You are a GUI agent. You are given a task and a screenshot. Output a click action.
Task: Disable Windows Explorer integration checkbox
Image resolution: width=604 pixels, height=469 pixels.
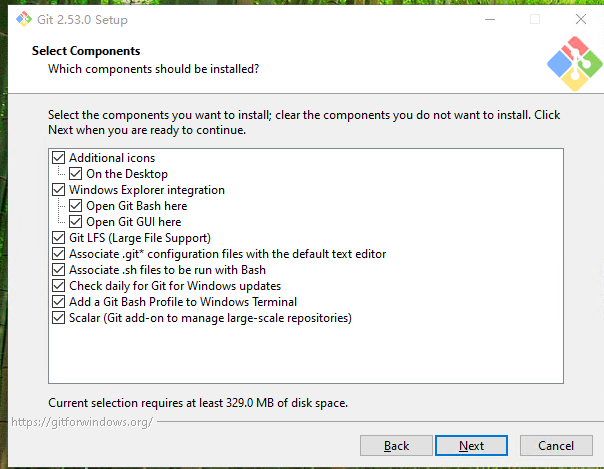(x=59, y=190)
